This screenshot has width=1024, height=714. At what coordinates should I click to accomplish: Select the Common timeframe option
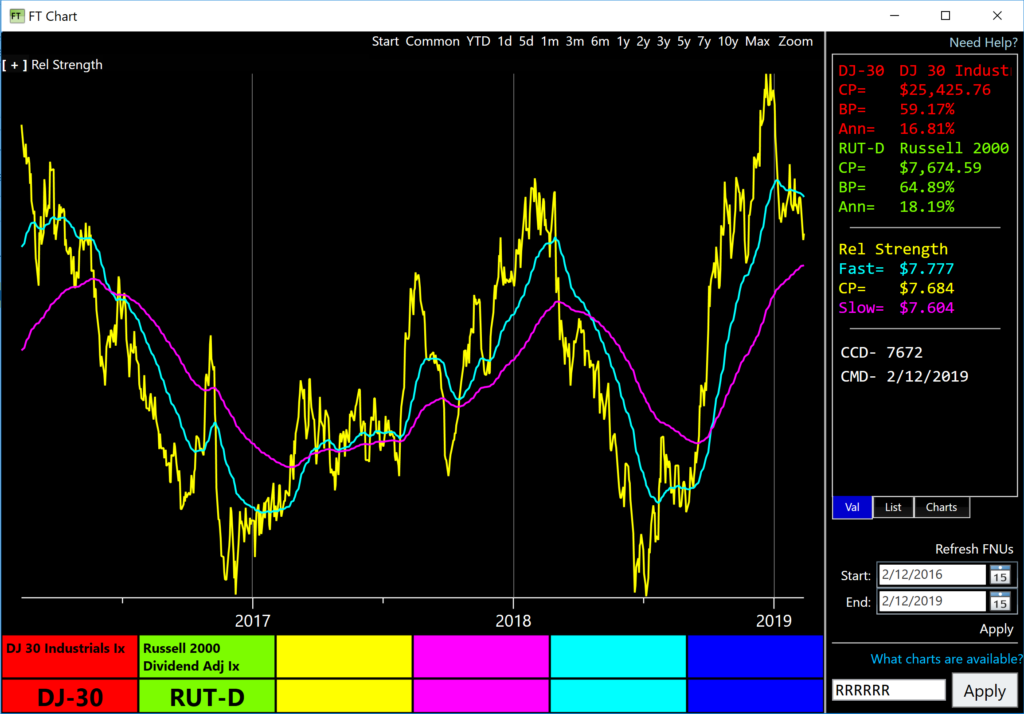(x=429, y=41)
